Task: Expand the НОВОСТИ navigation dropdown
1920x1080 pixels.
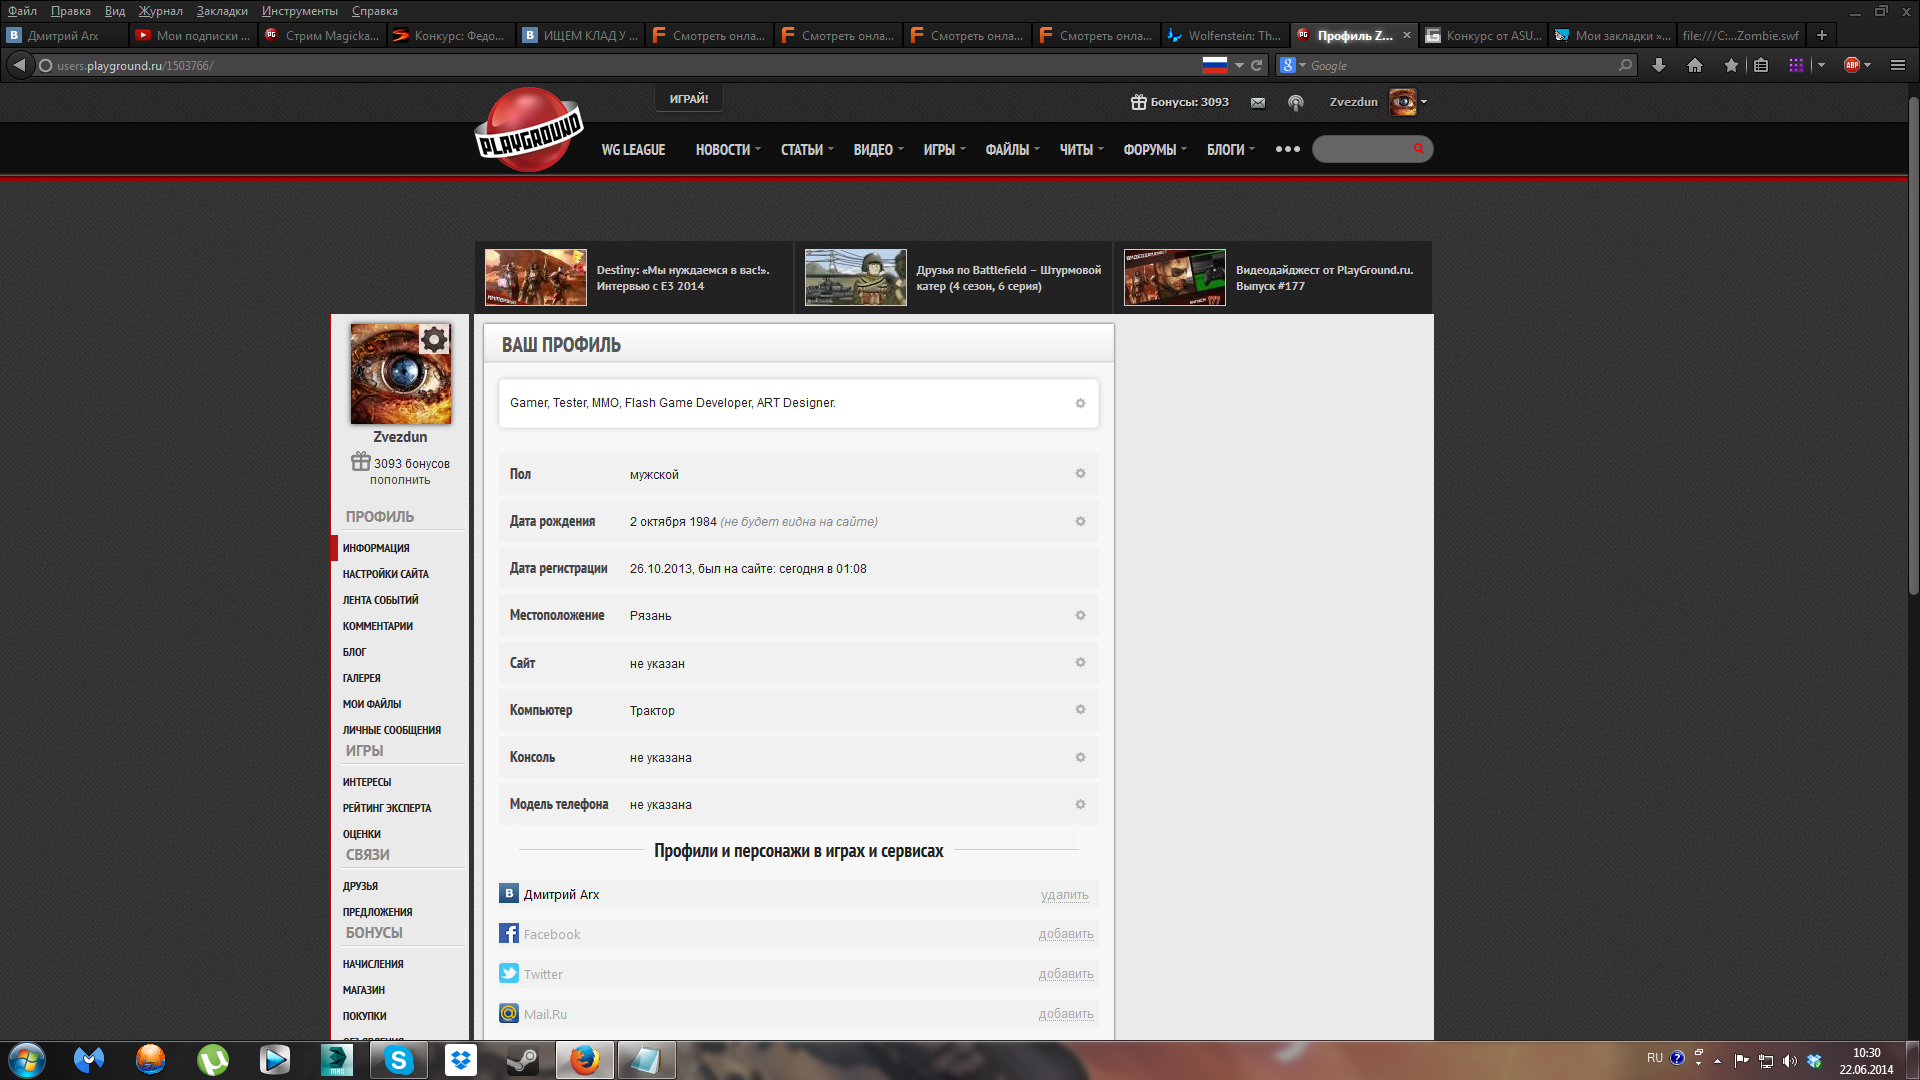Action: point(728,150)
